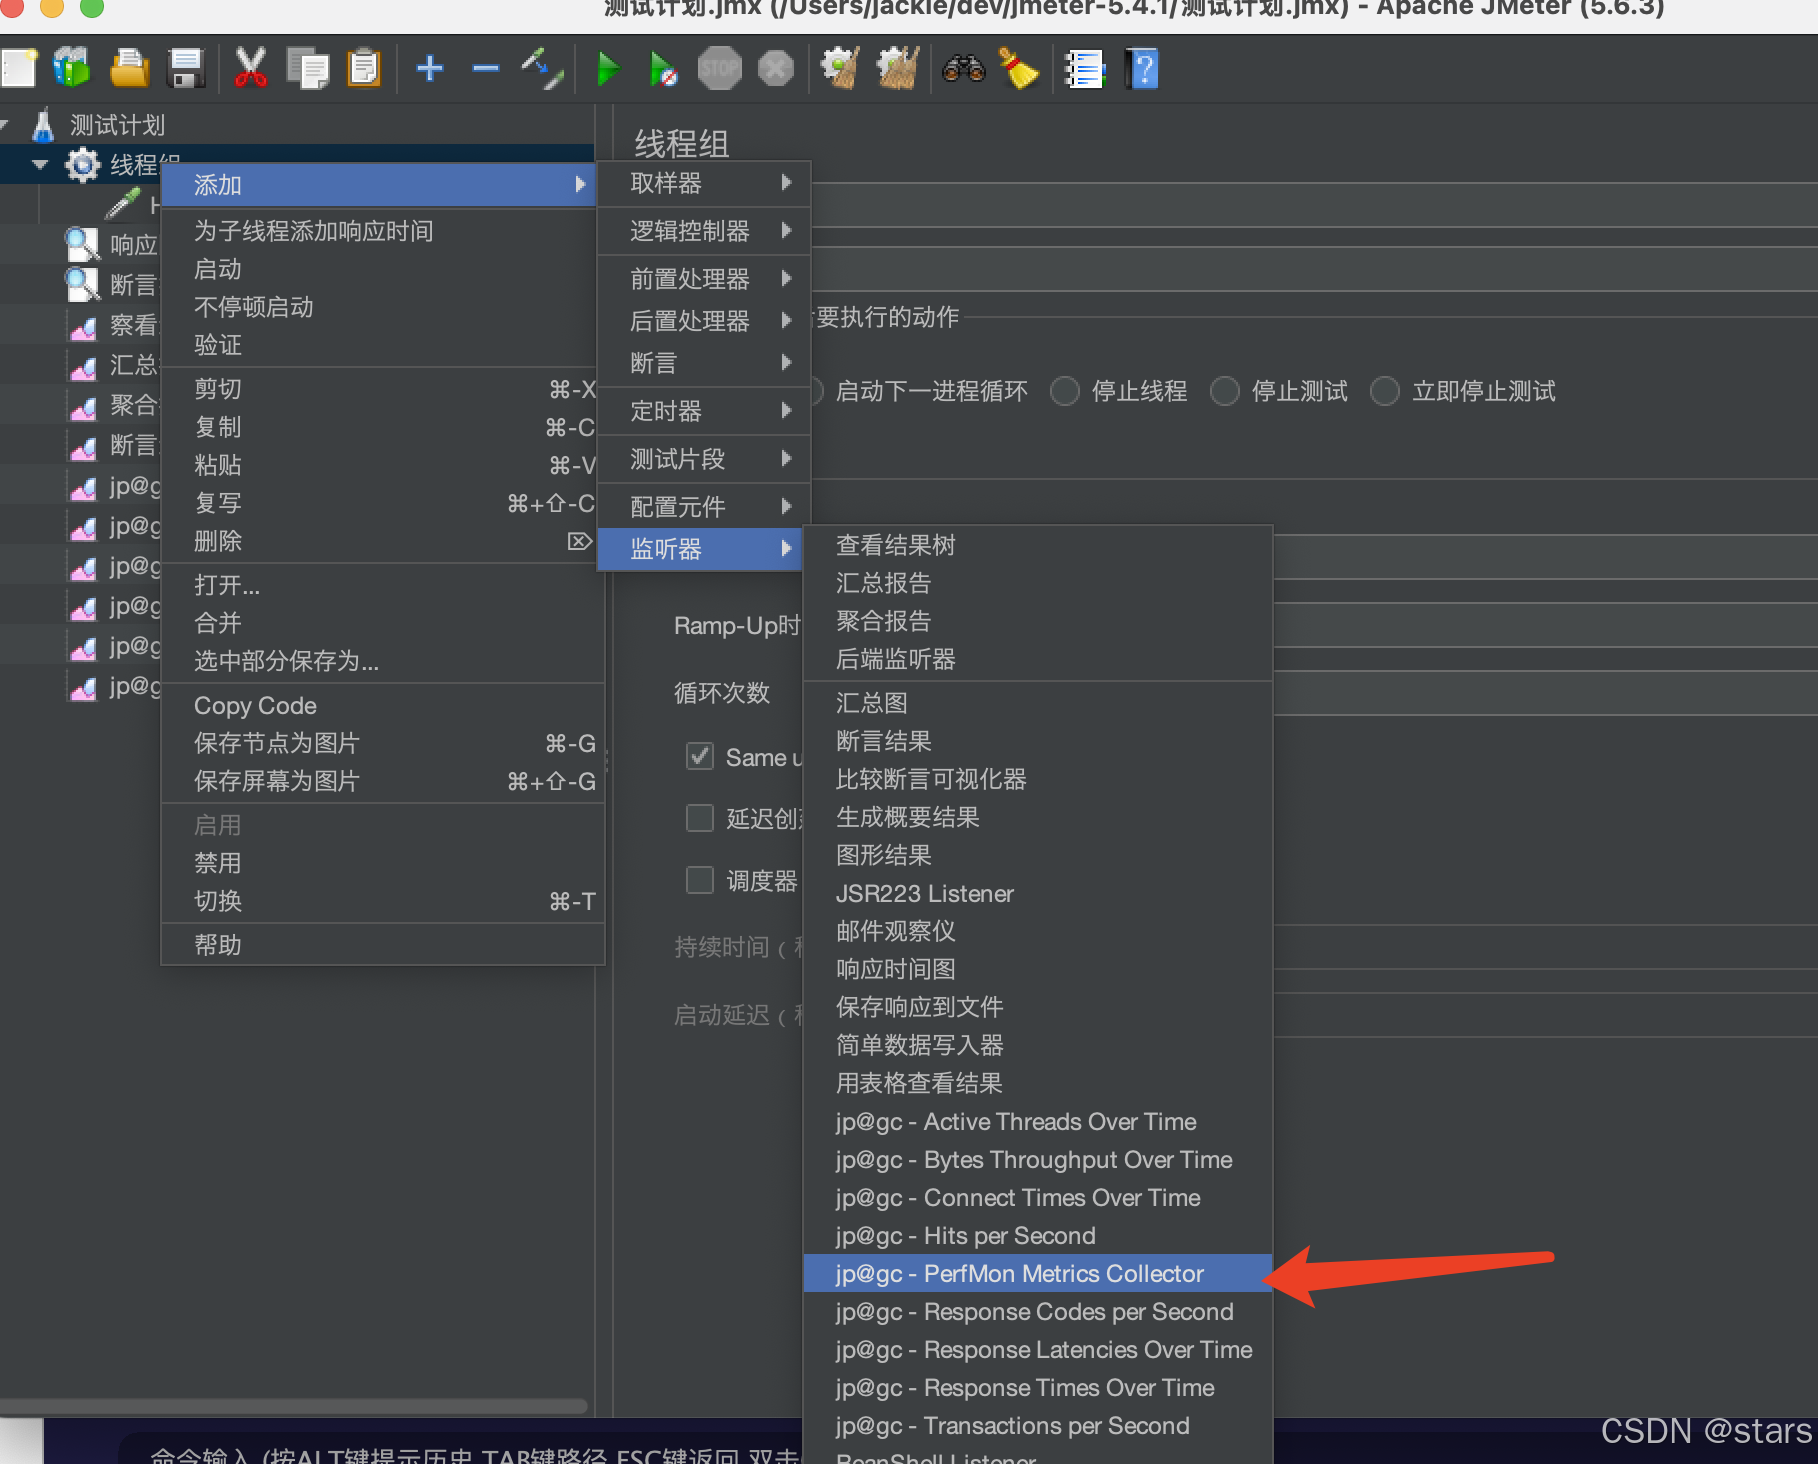Choose 添加 in context menu
The image size is (1818, 1464).
point(378,185)
